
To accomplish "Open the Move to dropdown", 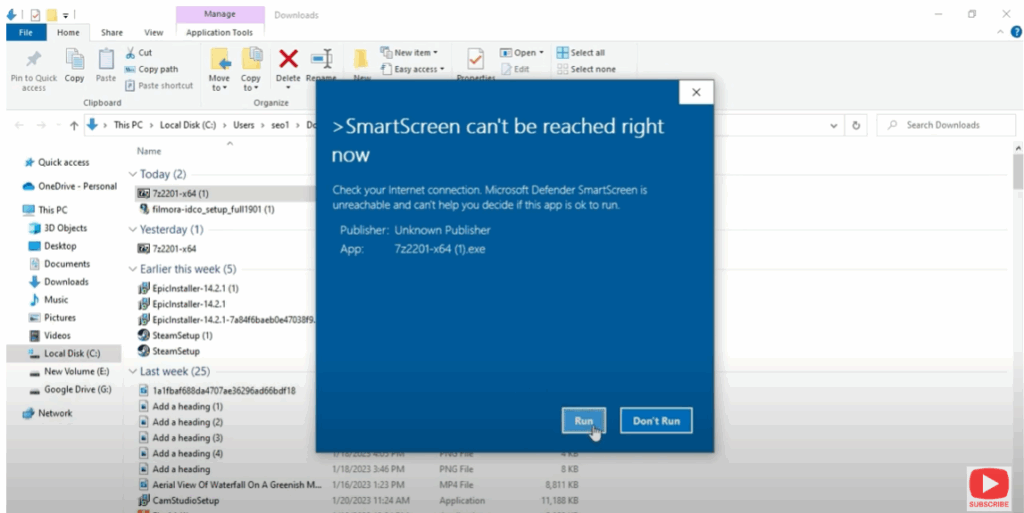I will 219,70.
